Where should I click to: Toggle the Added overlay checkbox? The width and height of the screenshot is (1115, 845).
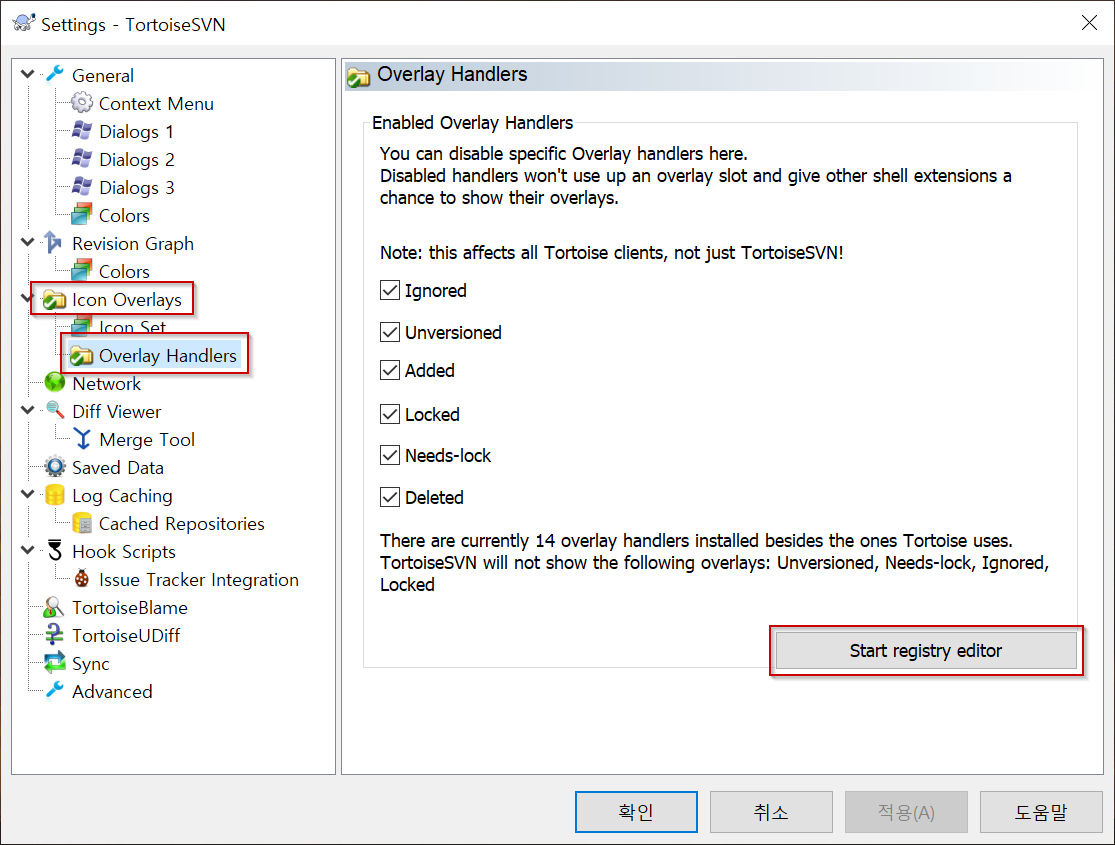(x=390, y=371)
